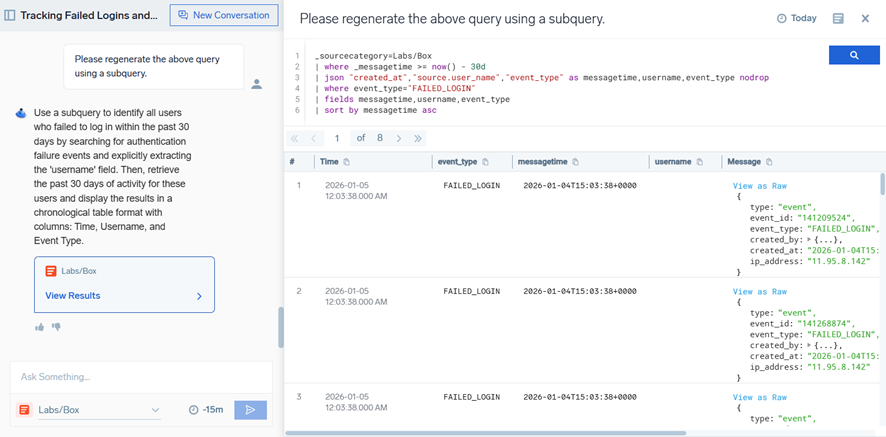Open the -15m time range selector
This screenshot has height=437, width=886.
(x=206, y=410)
